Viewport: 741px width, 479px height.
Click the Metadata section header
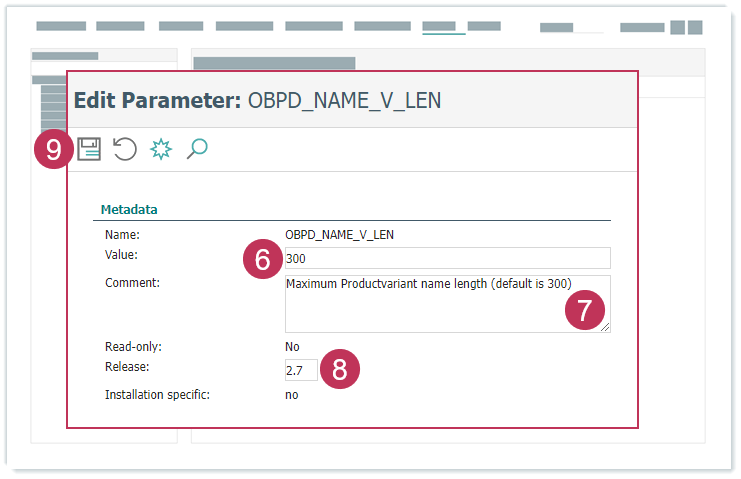129,210
